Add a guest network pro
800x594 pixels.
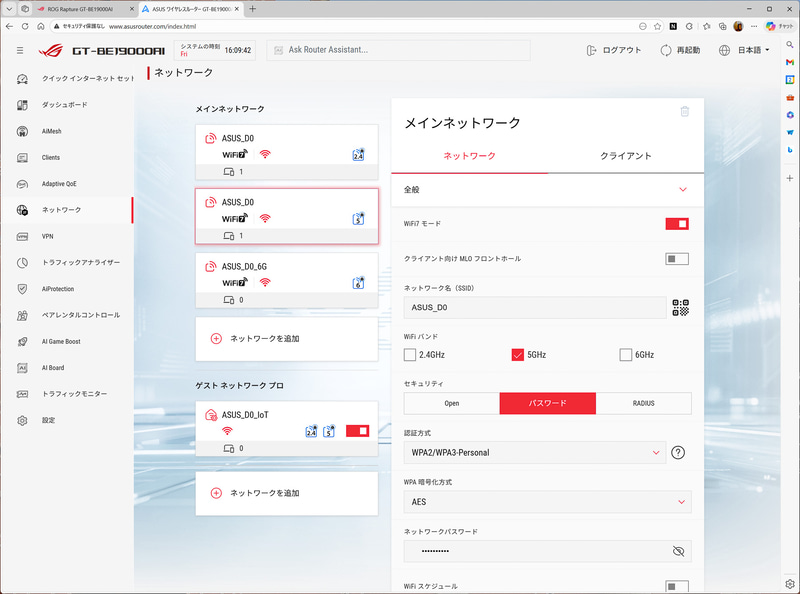tap(287, 493)
